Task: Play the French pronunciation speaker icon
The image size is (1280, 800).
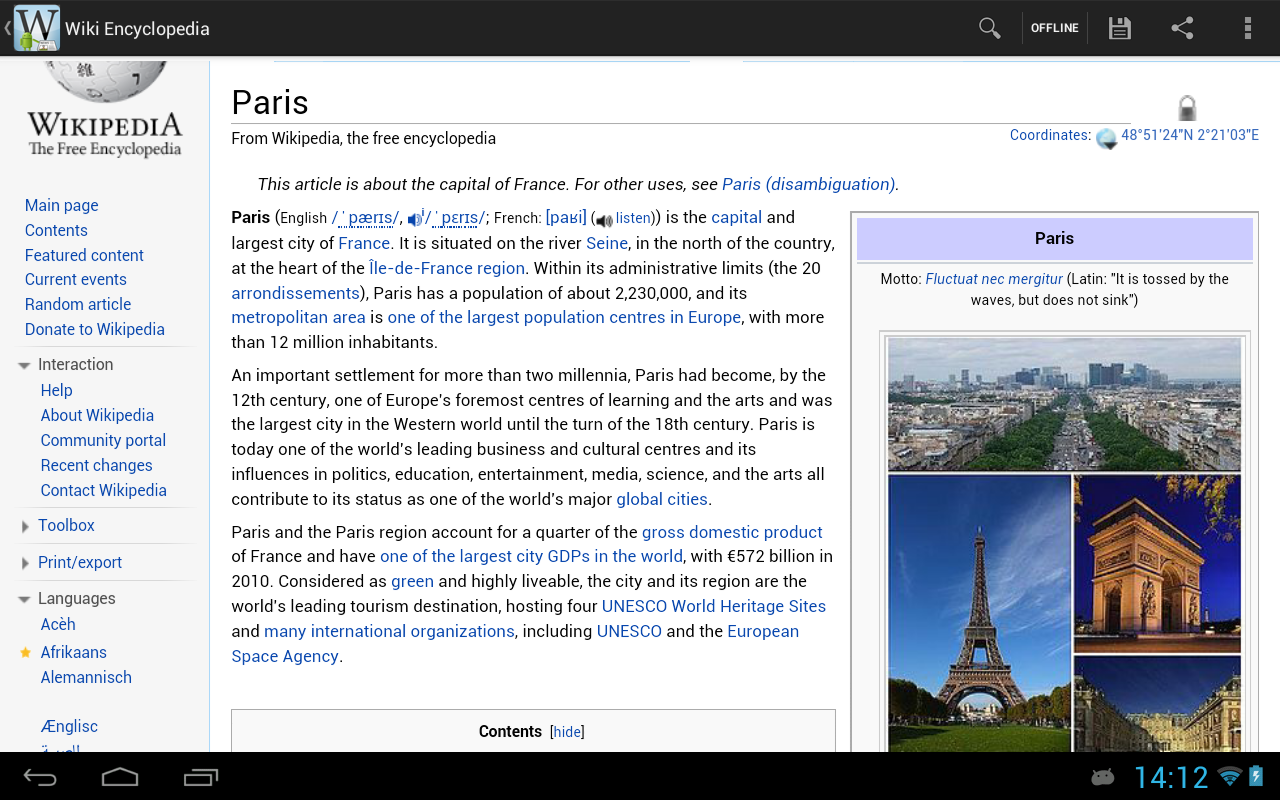Action: coord(603,218)
